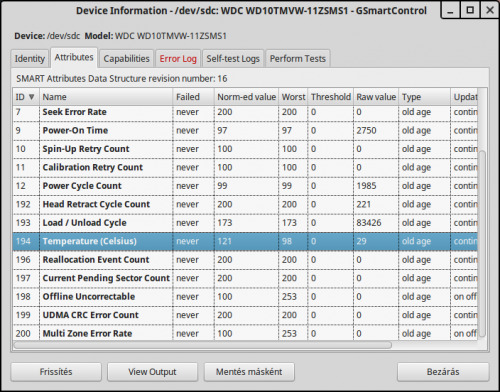Select the Temperature (Celsius) row
Screen dimensions: 500x392
(245, 241)
